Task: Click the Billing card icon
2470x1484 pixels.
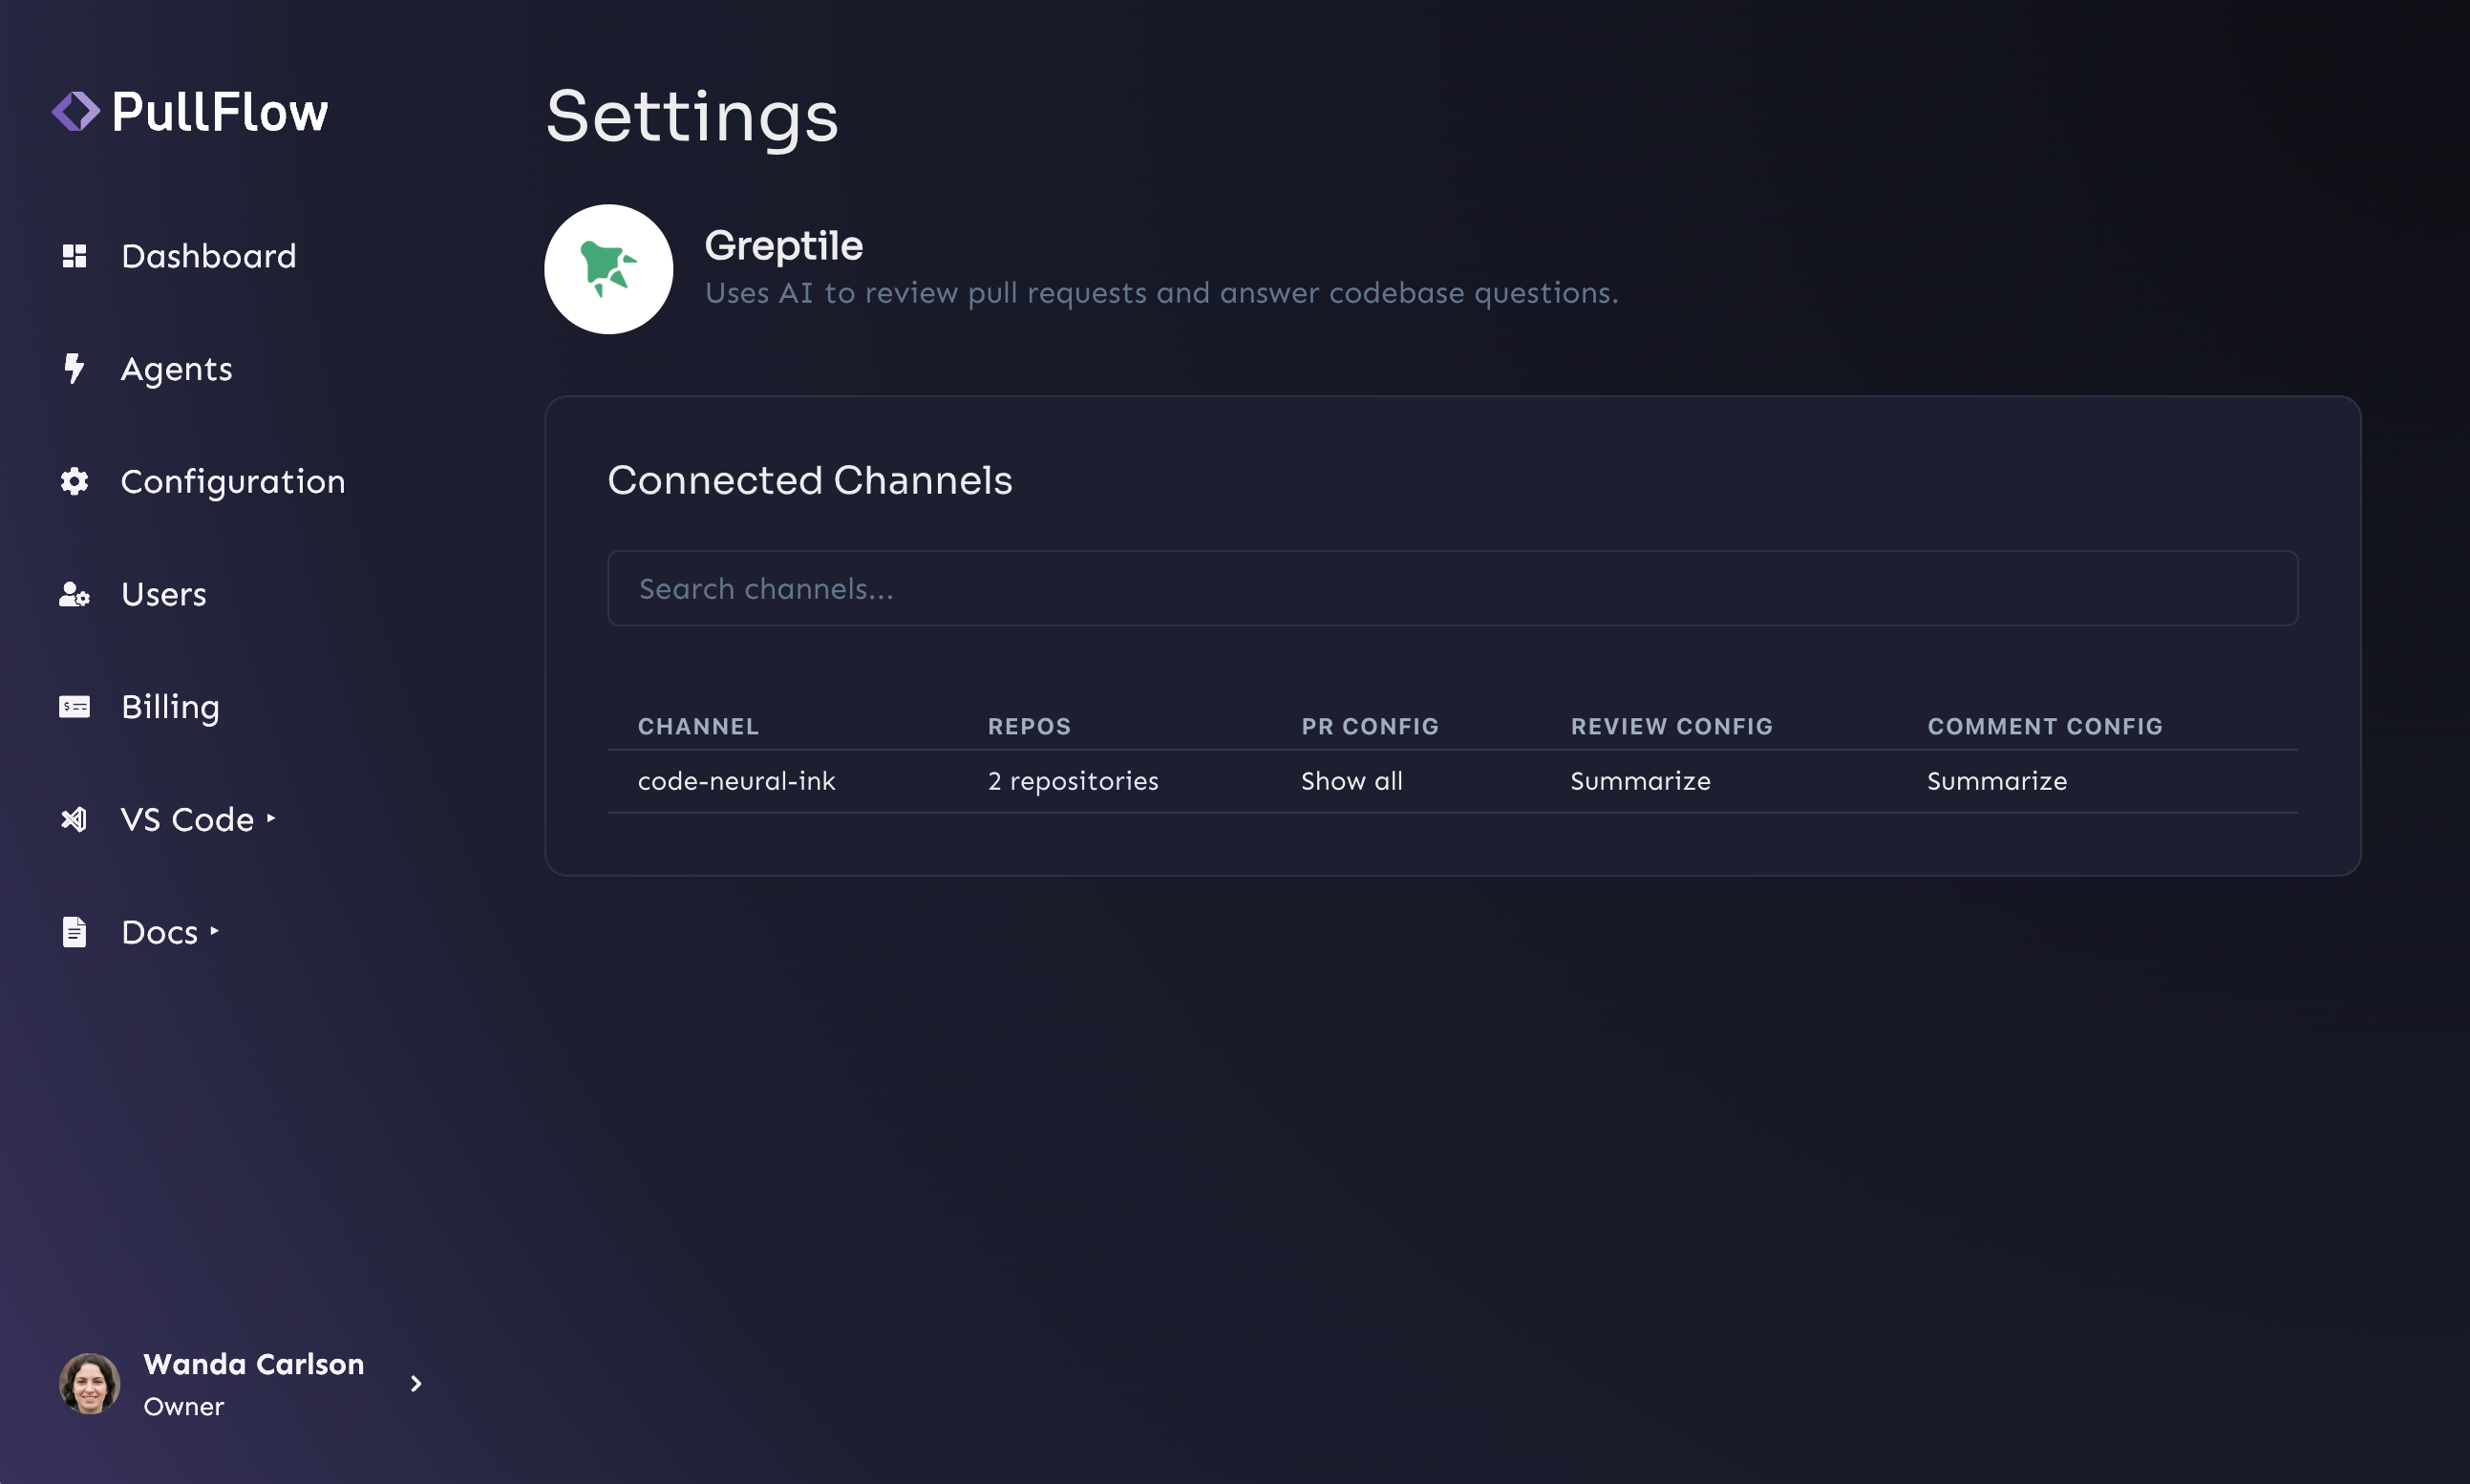Action: 74,707
